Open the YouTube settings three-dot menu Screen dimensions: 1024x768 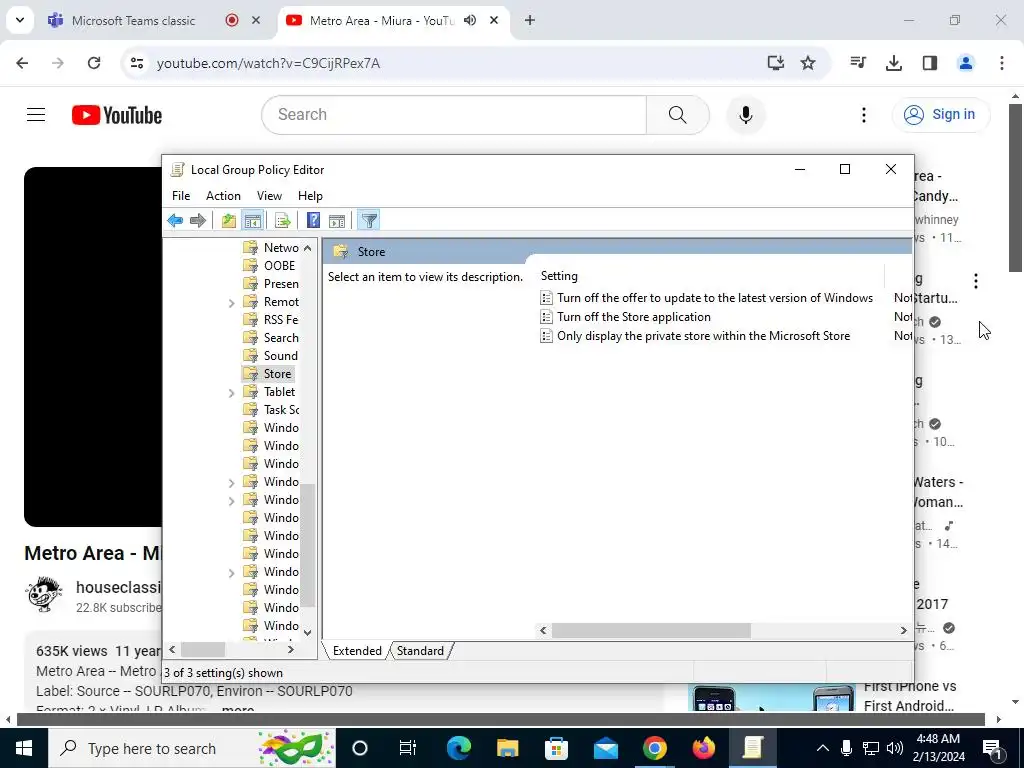863,115
